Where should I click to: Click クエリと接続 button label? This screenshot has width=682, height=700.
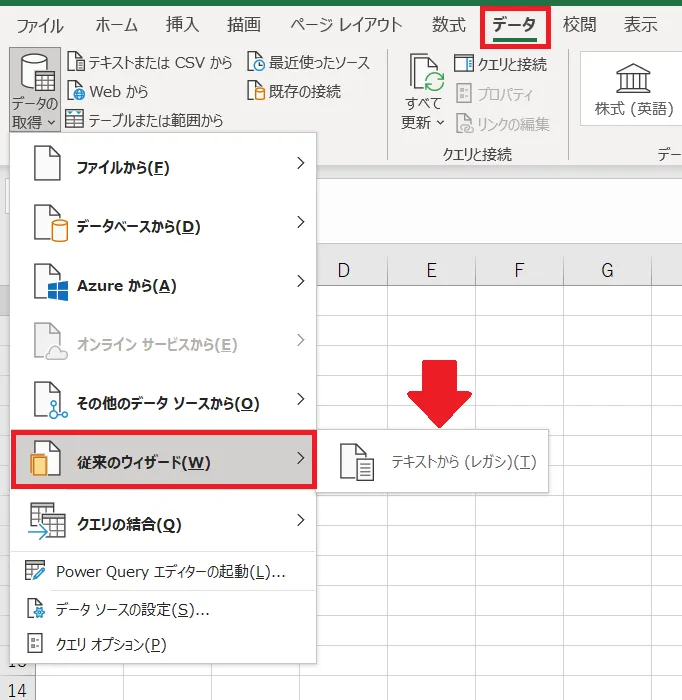tap(512, 64)
